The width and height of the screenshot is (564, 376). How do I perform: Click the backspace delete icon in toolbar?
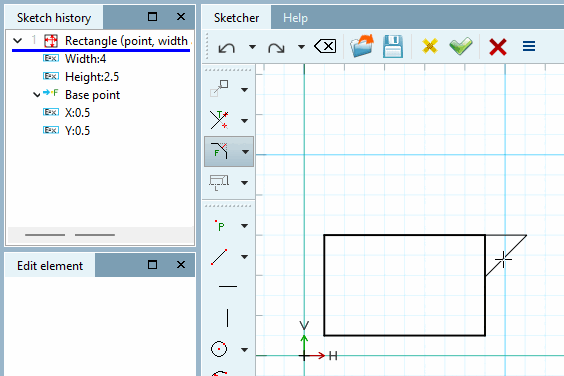pyautogui.click(x=325, y=46)
